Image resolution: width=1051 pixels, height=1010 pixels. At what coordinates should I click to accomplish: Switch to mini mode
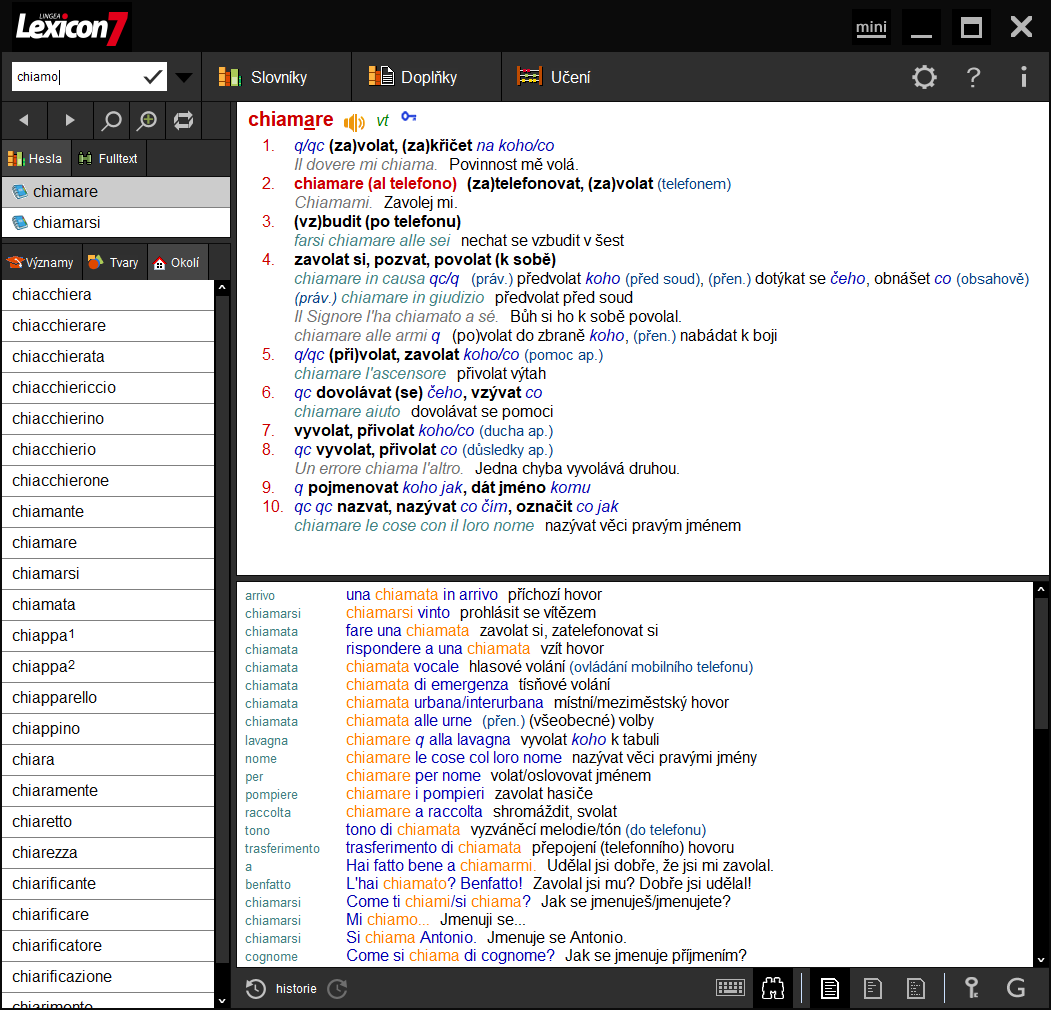(871, 27)
